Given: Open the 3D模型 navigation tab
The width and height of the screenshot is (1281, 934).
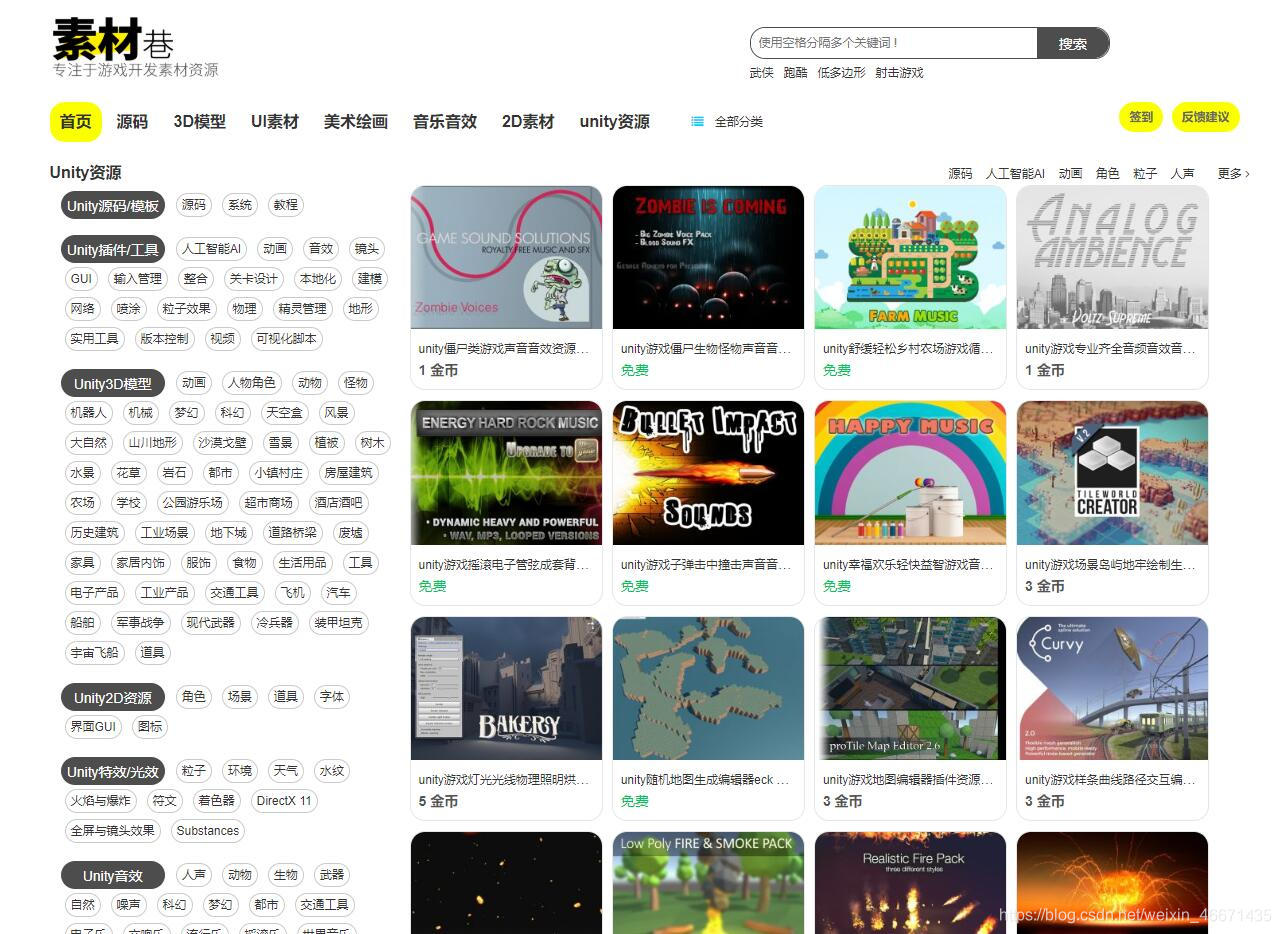Looking at the screenshot, I should pyautogui.click(x=200, y=122).
